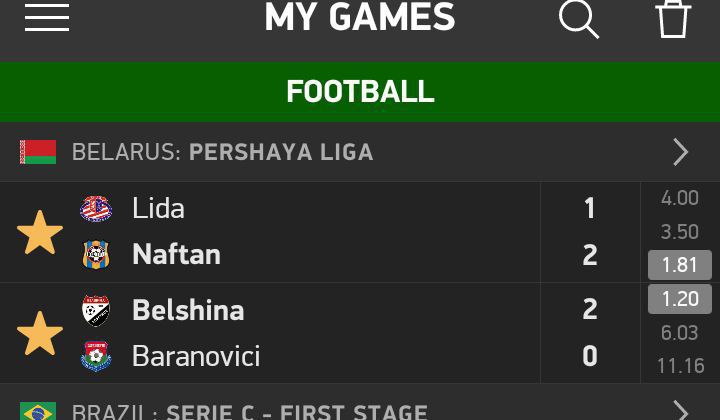Screen dimensions: 720x420
Task: Expand Brazil Serie C chevron
Action: point(681,410)
